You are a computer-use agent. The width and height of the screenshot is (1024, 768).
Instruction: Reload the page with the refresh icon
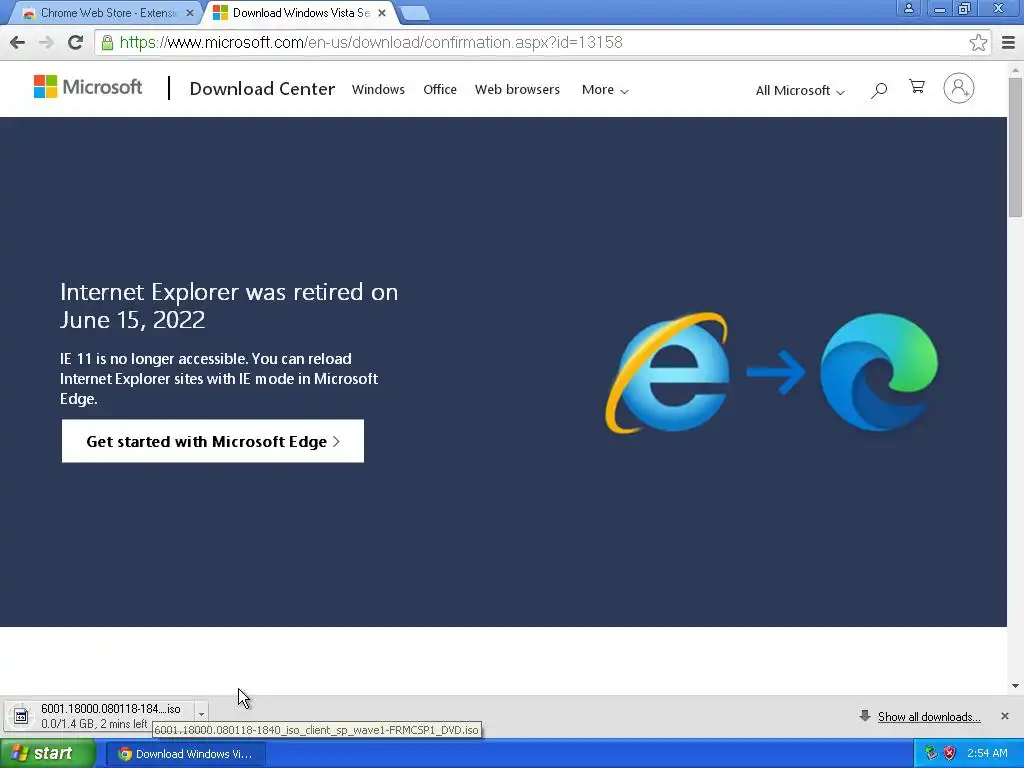point(75,42)
